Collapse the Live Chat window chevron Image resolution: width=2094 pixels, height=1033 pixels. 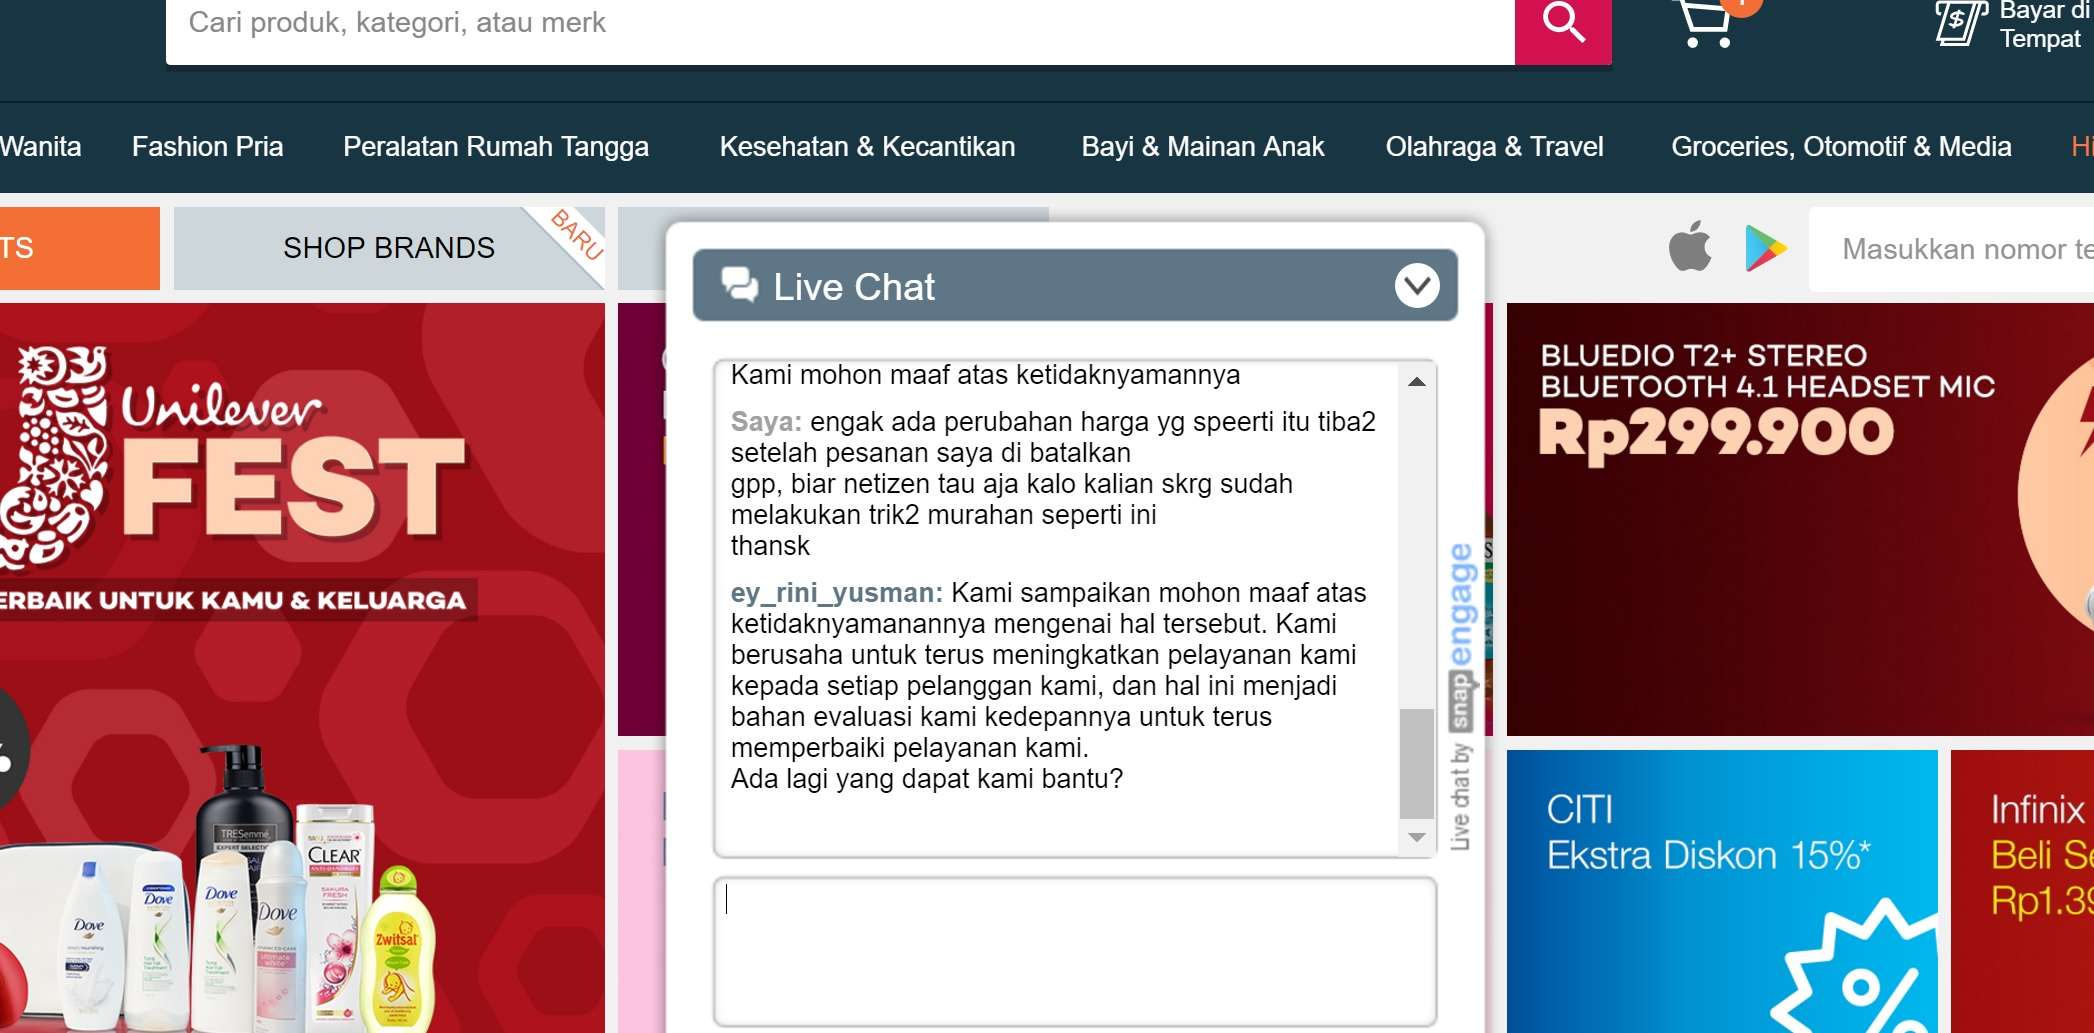(x=1417, y=286)
